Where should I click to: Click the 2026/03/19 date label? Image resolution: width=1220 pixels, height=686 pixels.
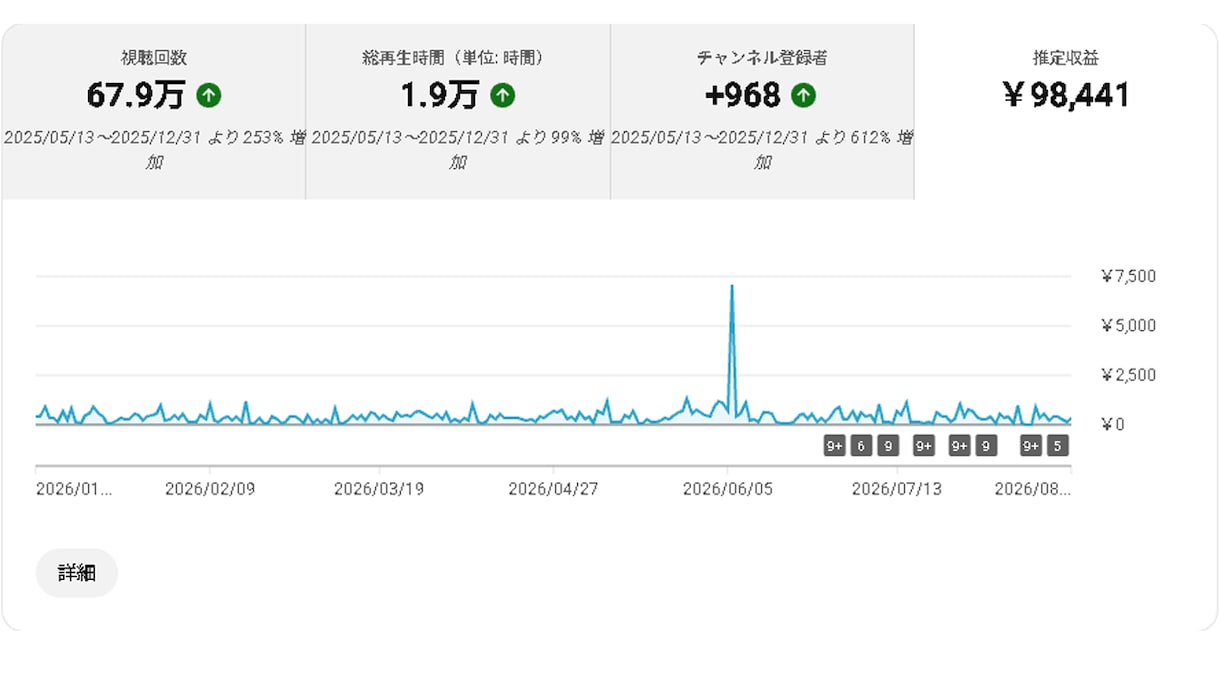379,489
